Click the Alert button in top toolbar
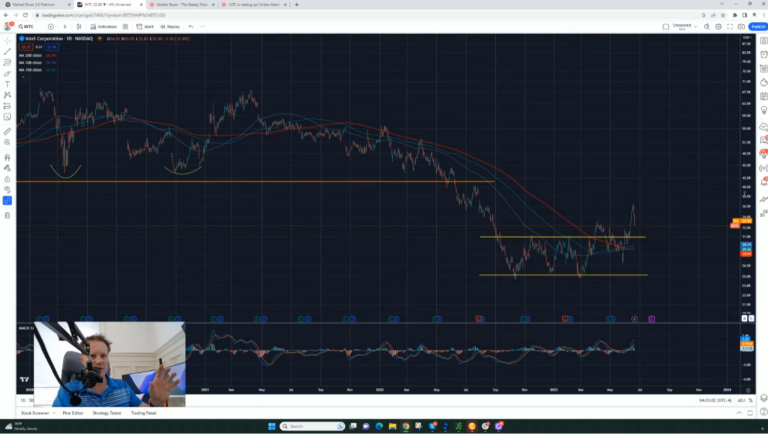Image resolution: width=768 pixels, height=434 pixels. pos(148,26)
